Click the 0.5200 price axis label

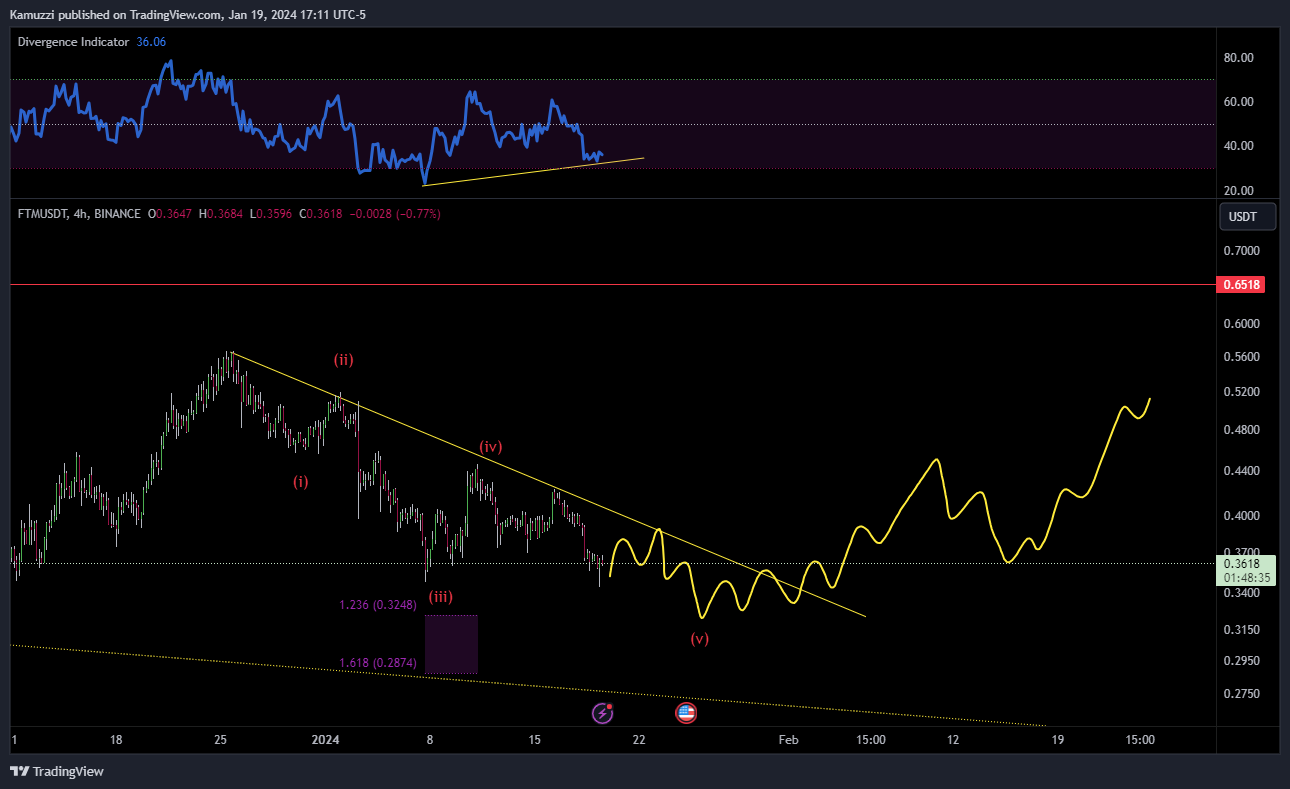coord(1241,392)
